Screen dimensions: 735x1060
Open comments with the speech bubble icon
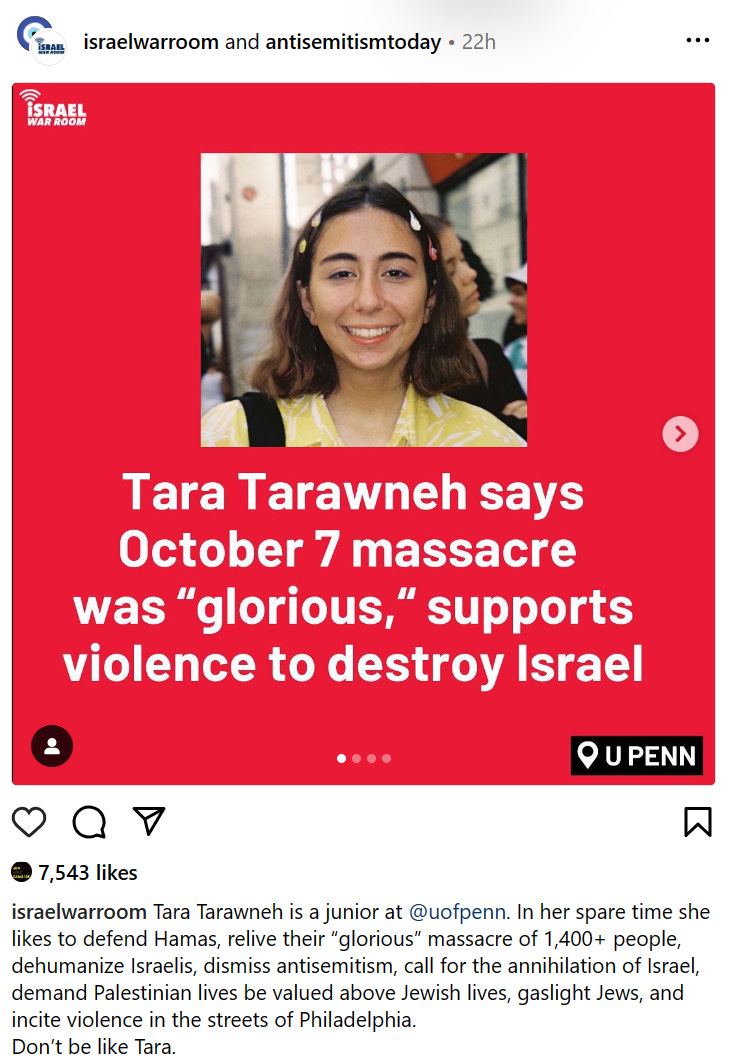[89, 822]
